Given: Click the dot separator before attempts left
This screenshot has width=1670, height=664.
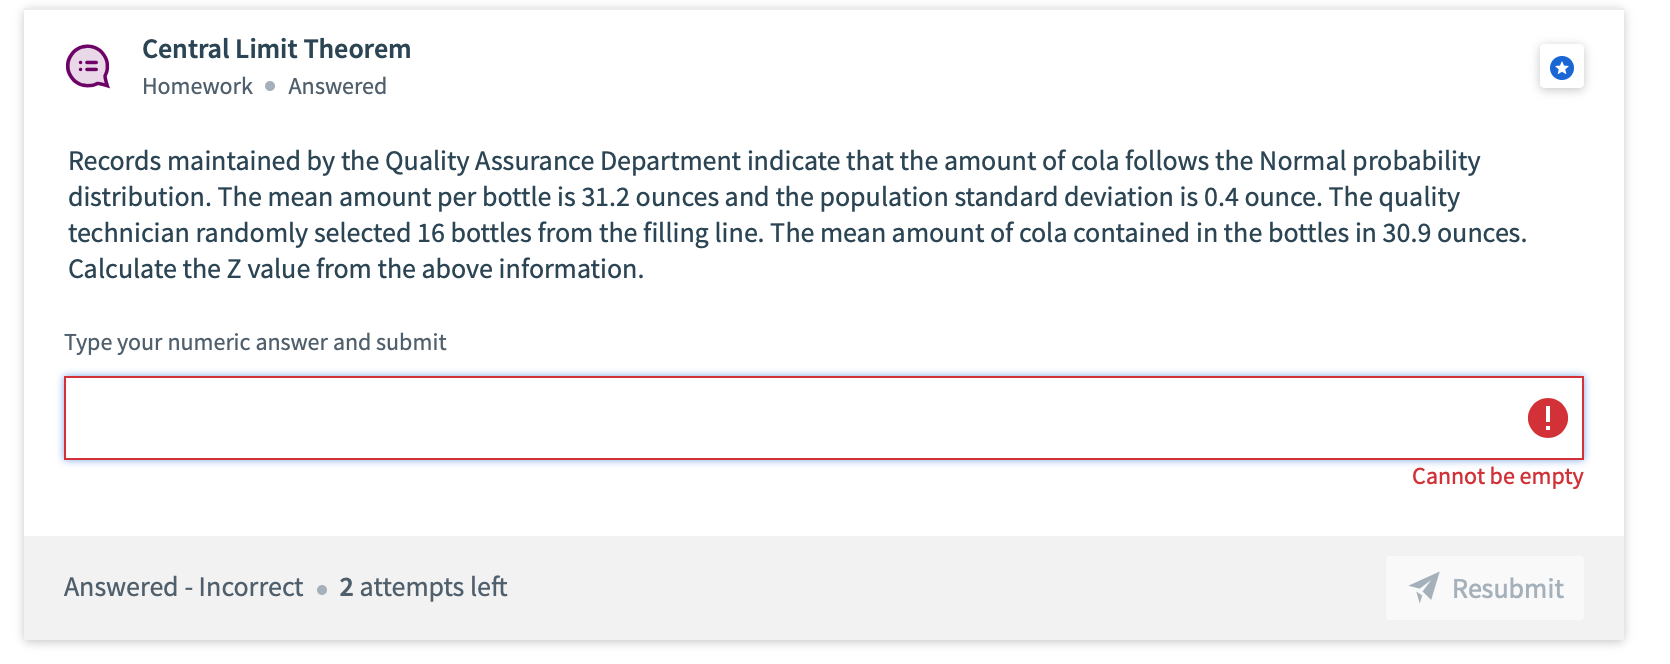Looking at the screenshot, I should (x=322, y=589).
